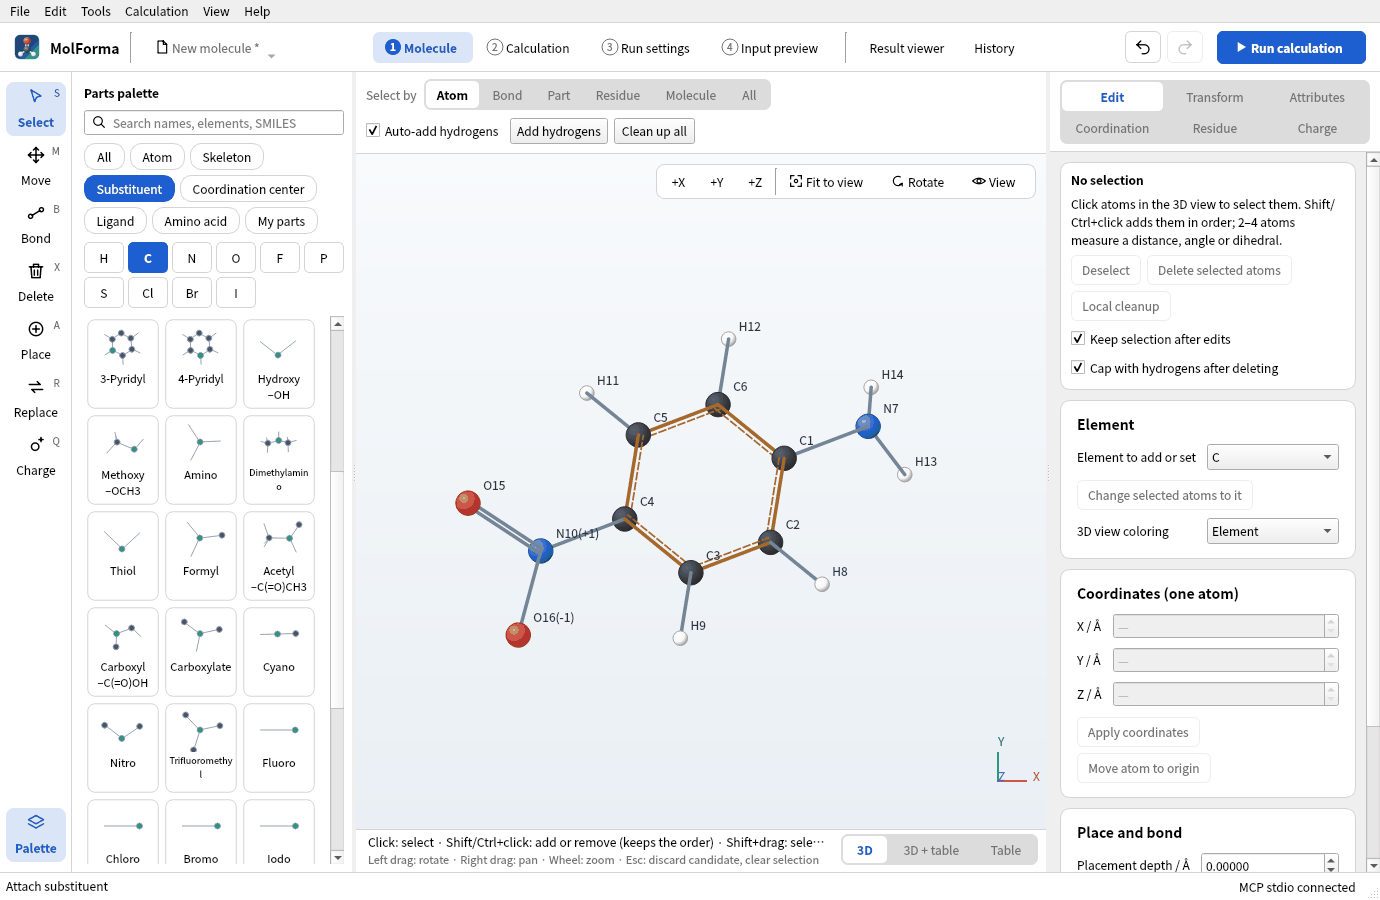
Task: Choose the Move tool
Action: click(36, 166)
